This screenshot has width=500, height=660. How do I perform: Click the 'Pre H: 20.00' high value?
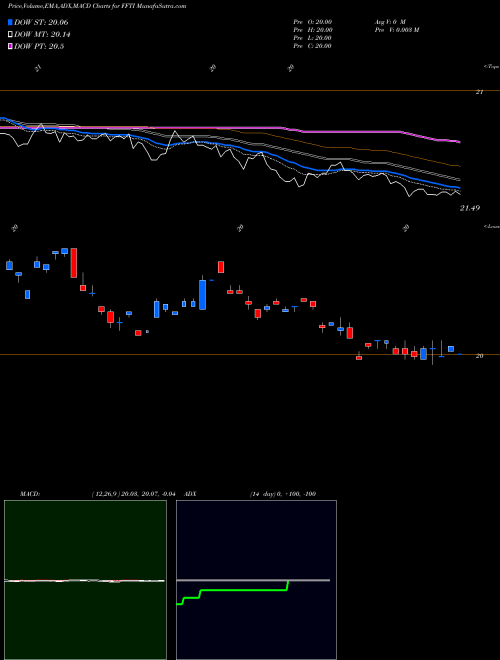313,30
